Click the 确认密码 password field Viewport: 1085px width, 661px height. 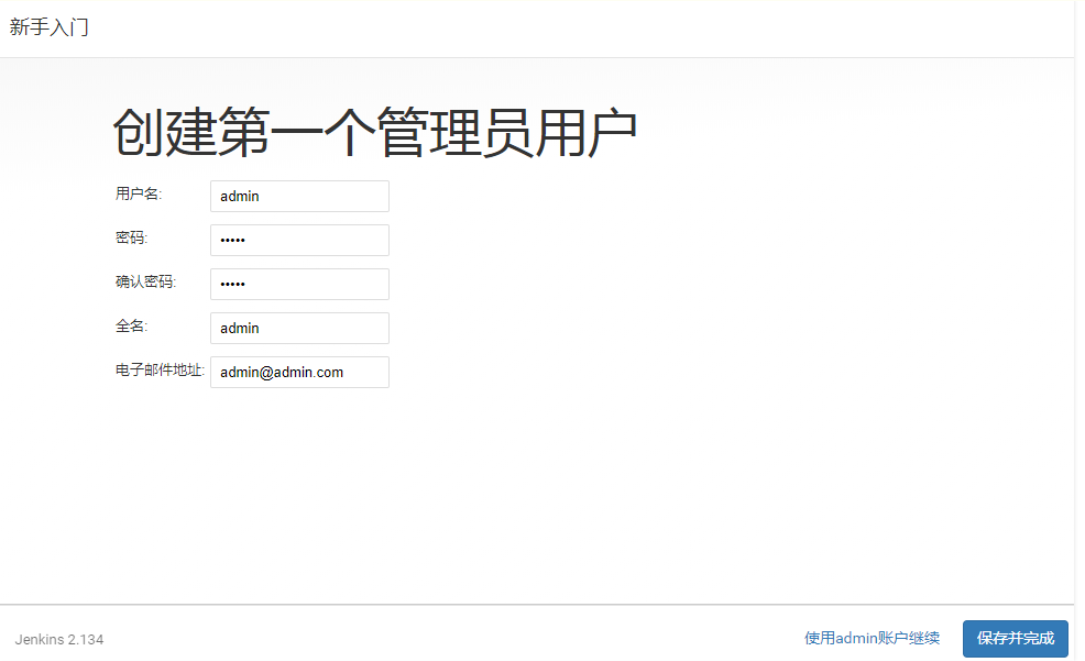pos(300,284)
